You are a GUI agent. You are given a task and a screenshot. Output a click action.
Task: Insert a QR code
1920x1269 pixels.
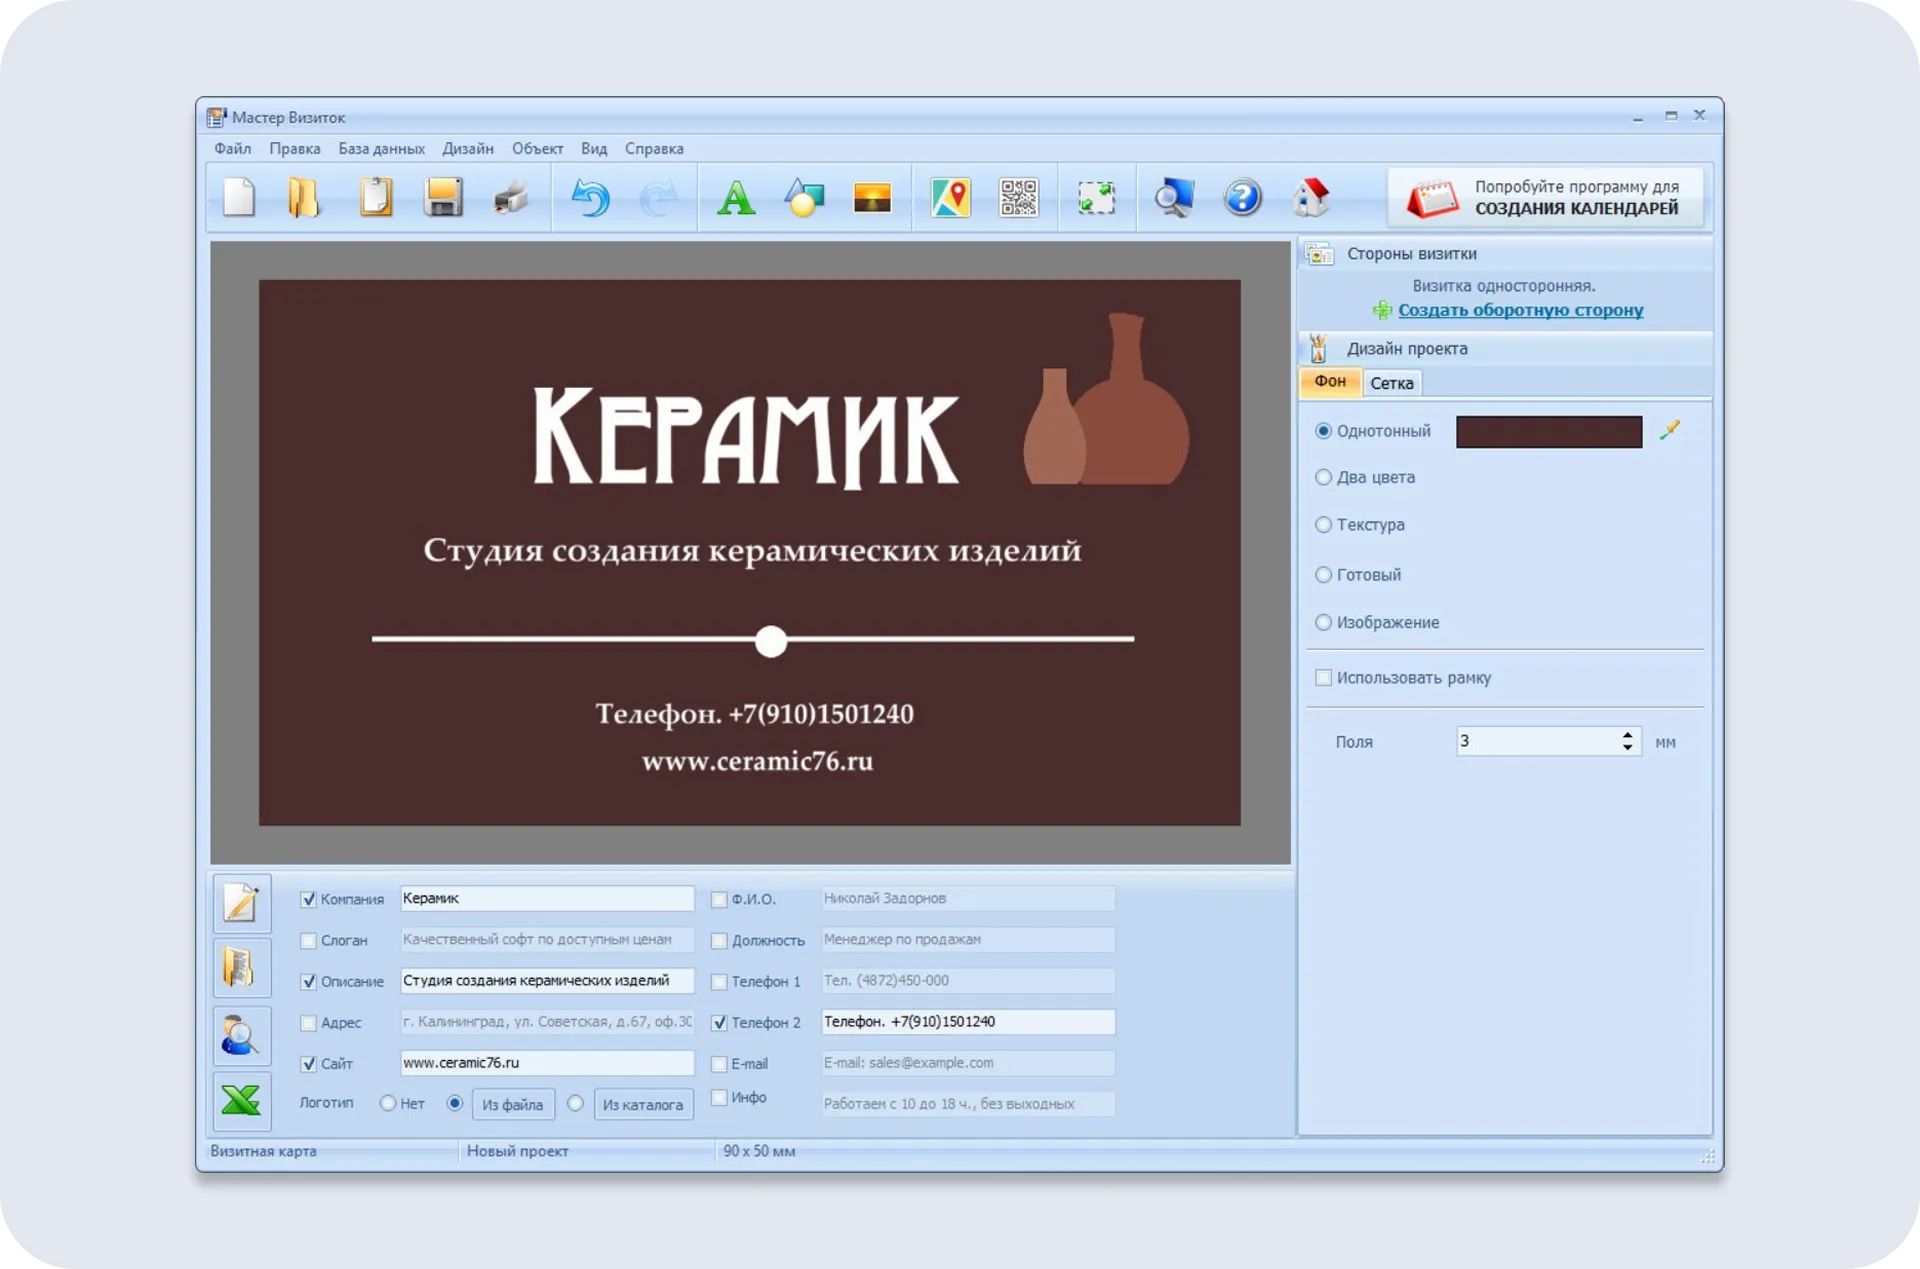(1018, 197)
